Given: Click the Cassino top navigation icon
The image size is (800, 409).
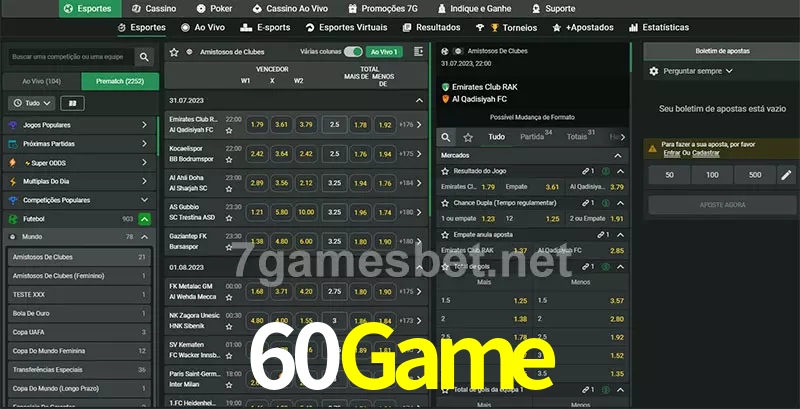Looking at the screenshot, I should 136,9.
